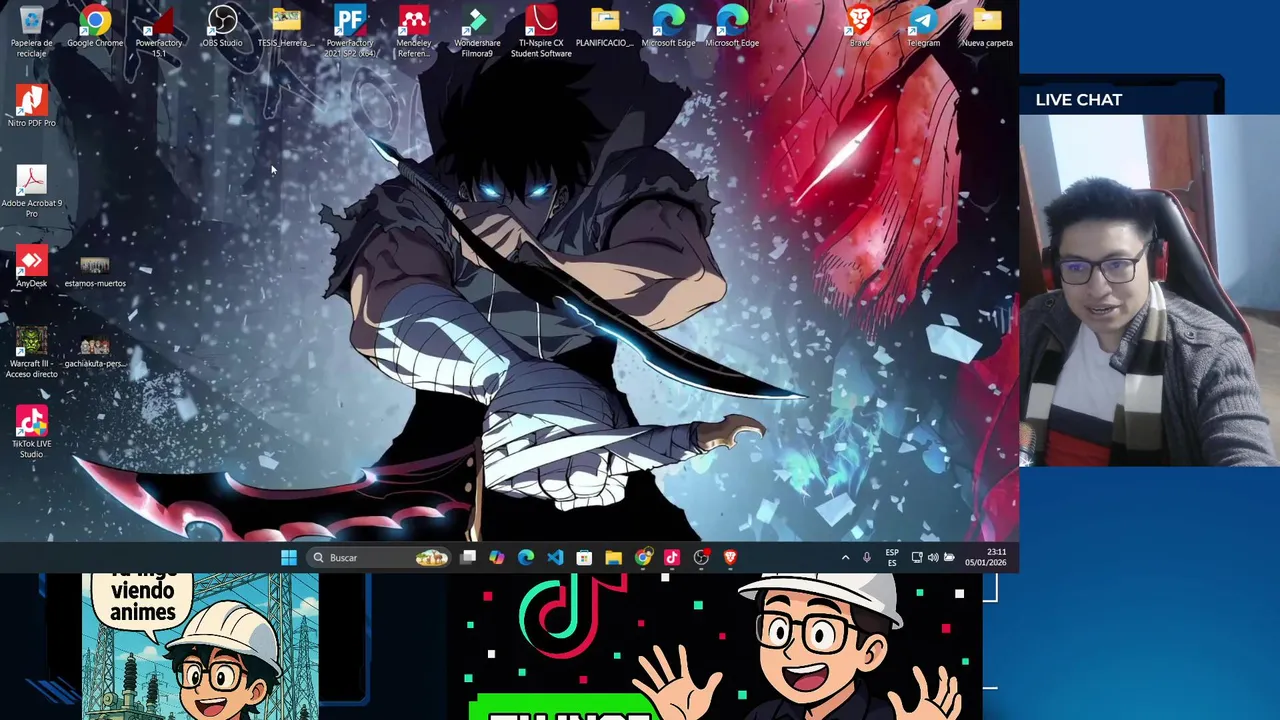
Task: Select the Wondershare Filmora9 desktop shortcut
Action: point(477,30)
